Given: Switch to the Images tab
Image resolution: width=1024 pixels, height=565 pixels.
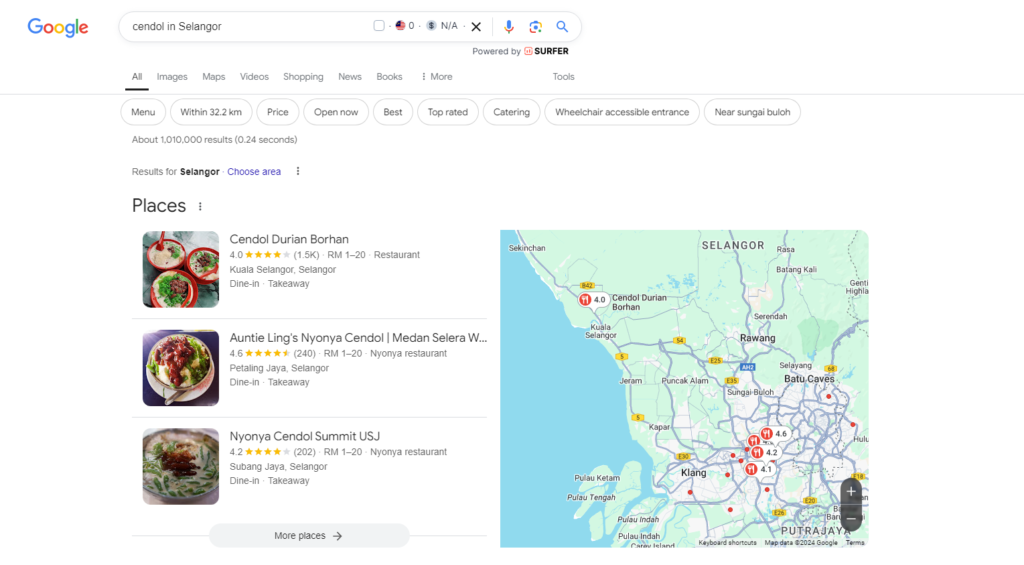Looking at the screenshot, I should (172, 76).
